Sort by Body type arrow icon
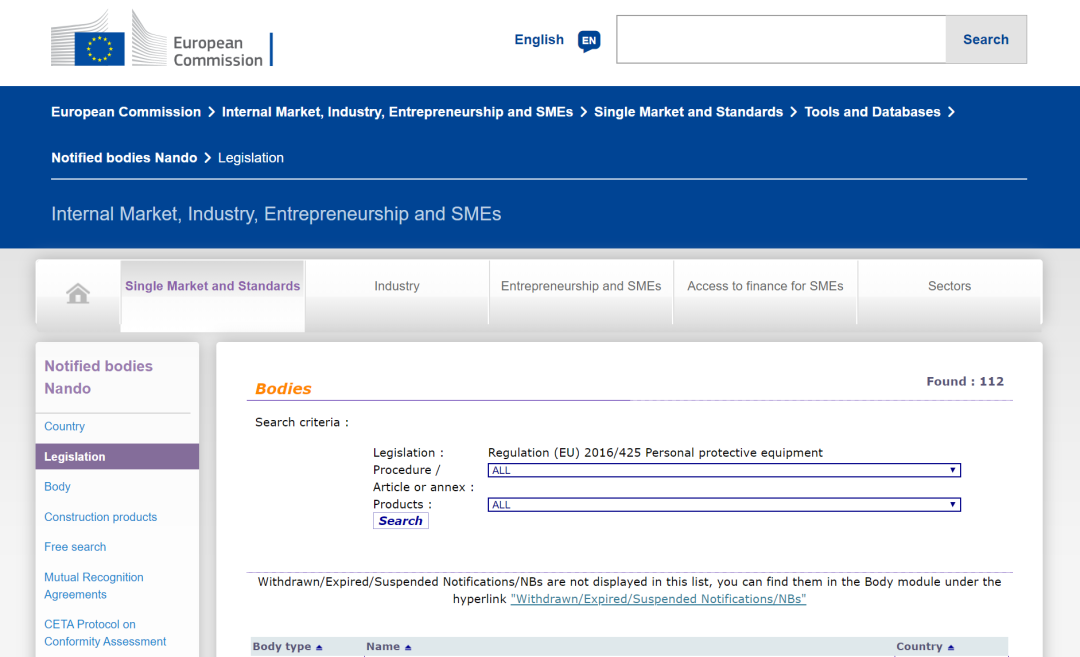The width and height of the screenshot is (1080, 657). tap(319, 647)
